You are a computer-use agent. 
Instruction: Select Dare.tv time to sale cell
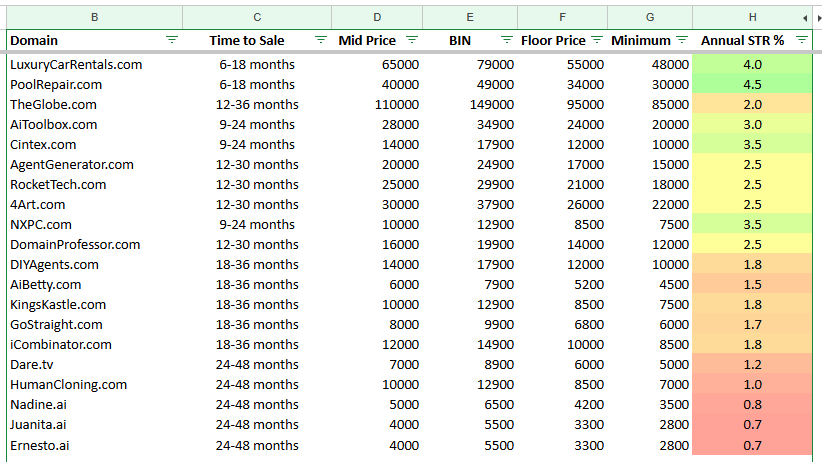click(257, 364)
